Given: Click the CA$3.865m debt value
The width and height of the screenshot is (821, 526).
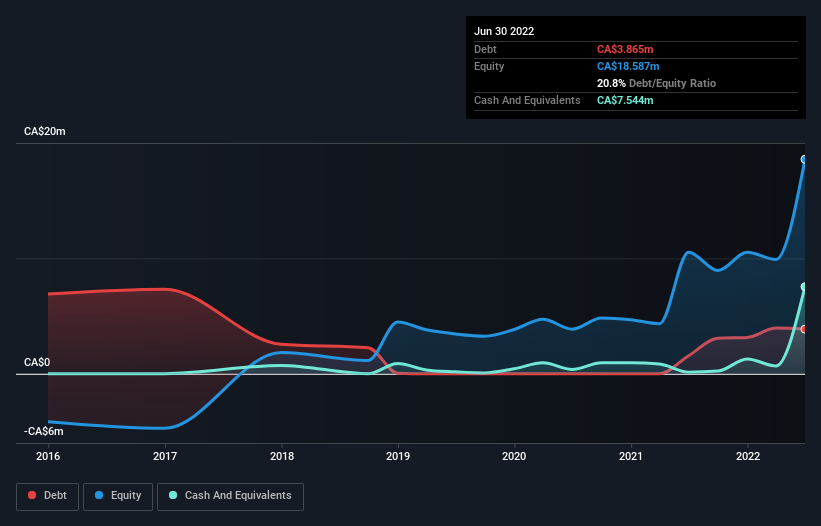Looking at the screenshot, I should coord(625,49).
